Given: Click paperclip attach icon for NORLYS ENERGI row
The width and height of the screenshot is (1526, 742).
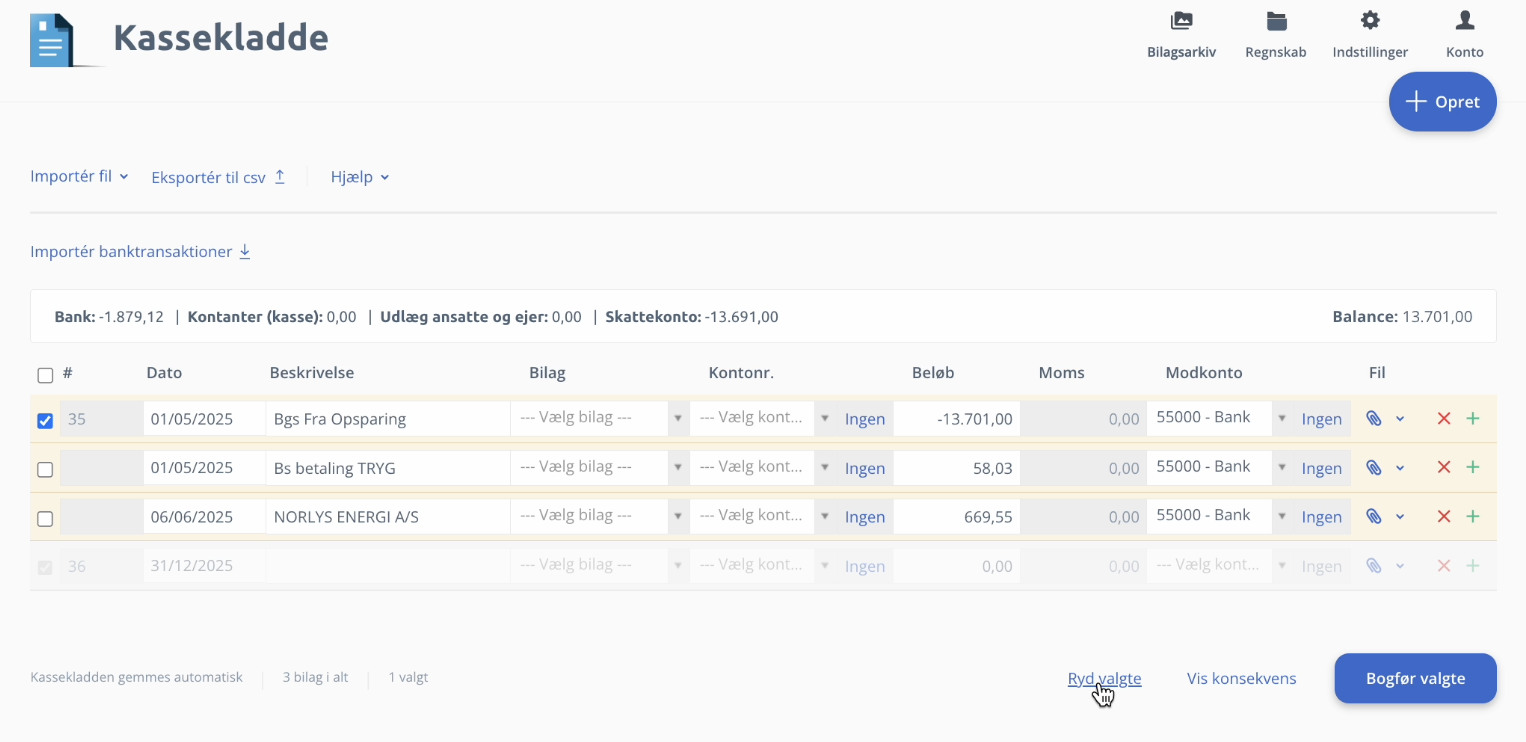Looking at the screenshot, I should 1374,517.
